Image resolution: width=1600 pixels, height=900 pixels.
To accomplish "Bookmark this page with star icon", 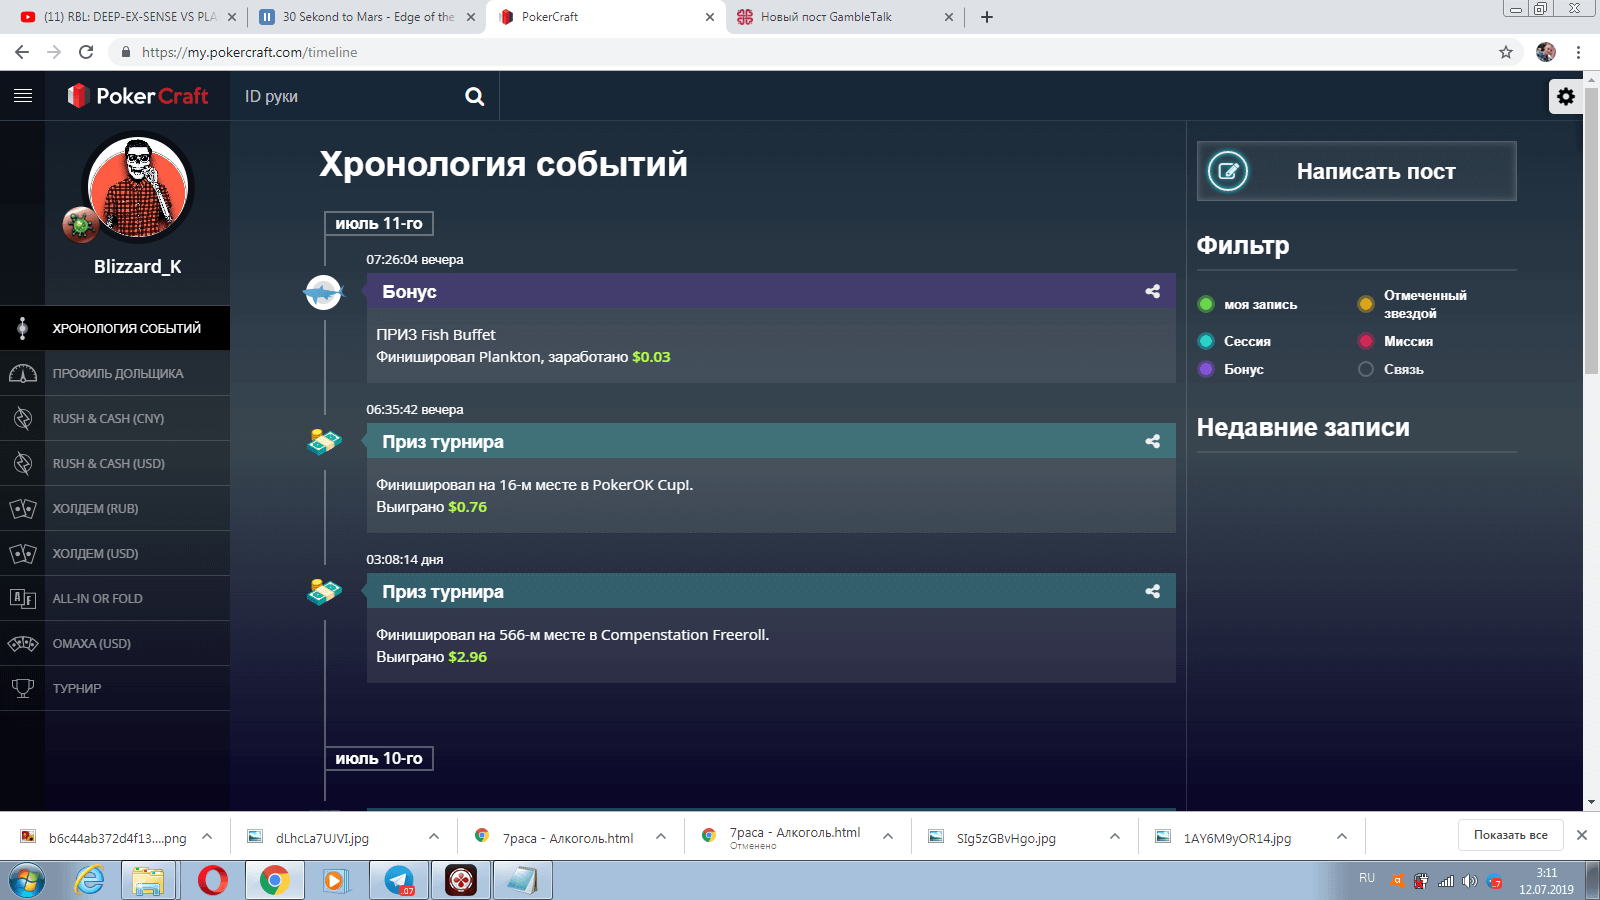I will click(1506, 52).
